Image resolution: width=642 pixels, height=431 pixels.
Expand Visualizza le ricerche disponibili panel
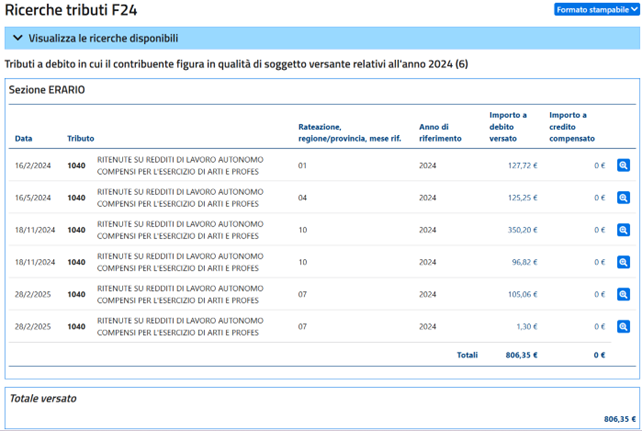103,39
